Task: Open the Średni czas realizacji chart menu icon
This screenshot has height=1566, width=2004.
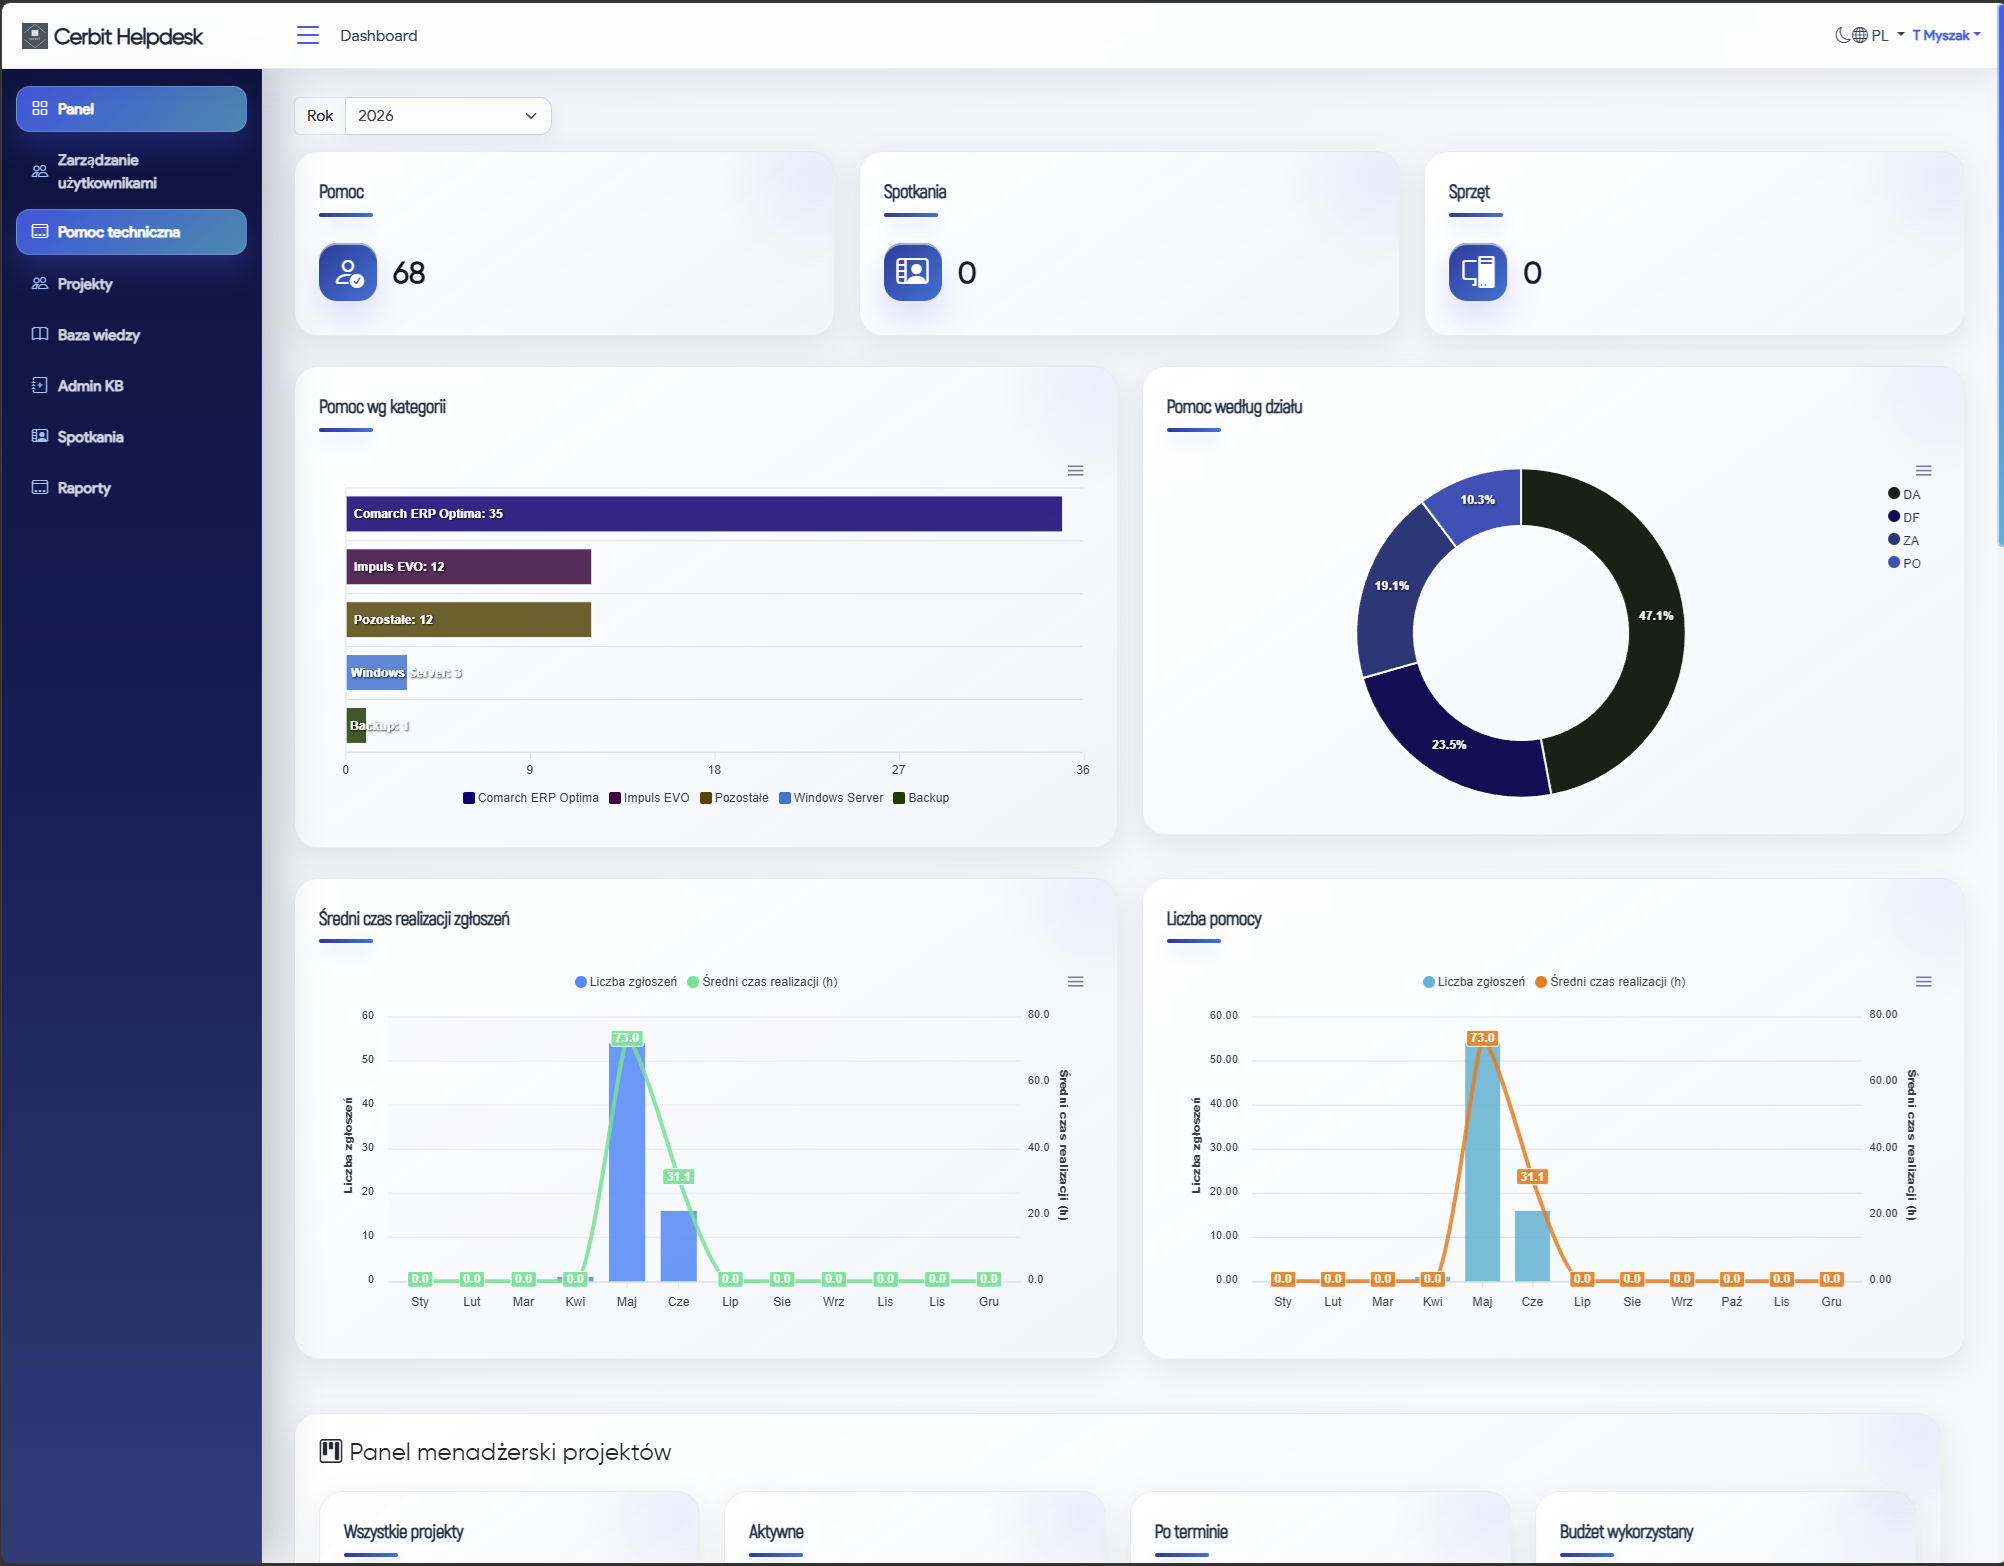Action: pos(1076,982)
